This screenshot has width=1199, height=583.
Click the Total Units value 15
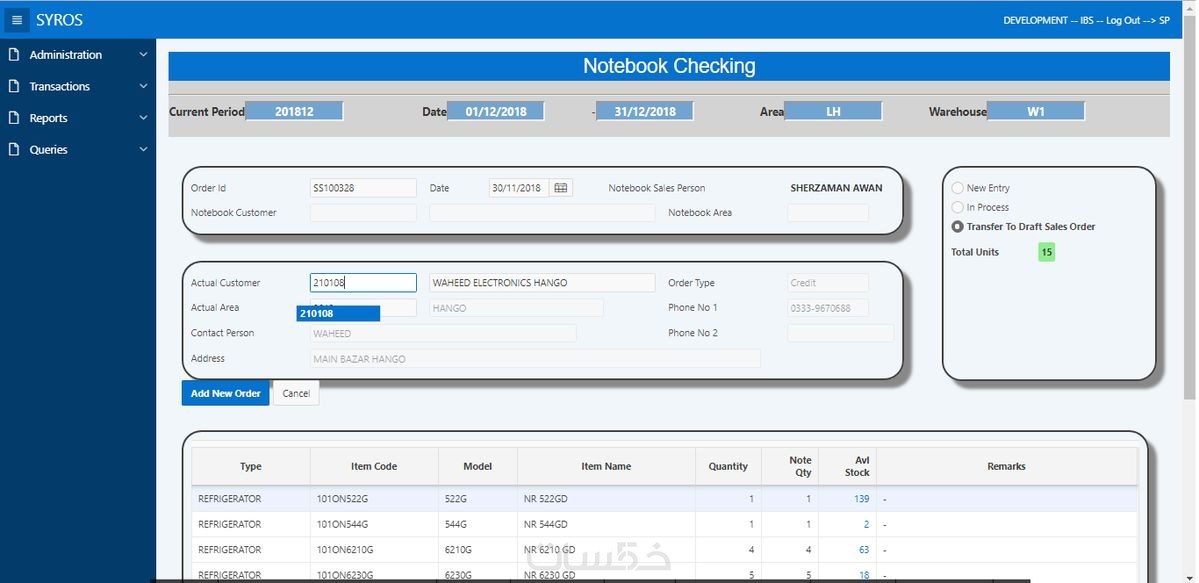[1047, 252]
